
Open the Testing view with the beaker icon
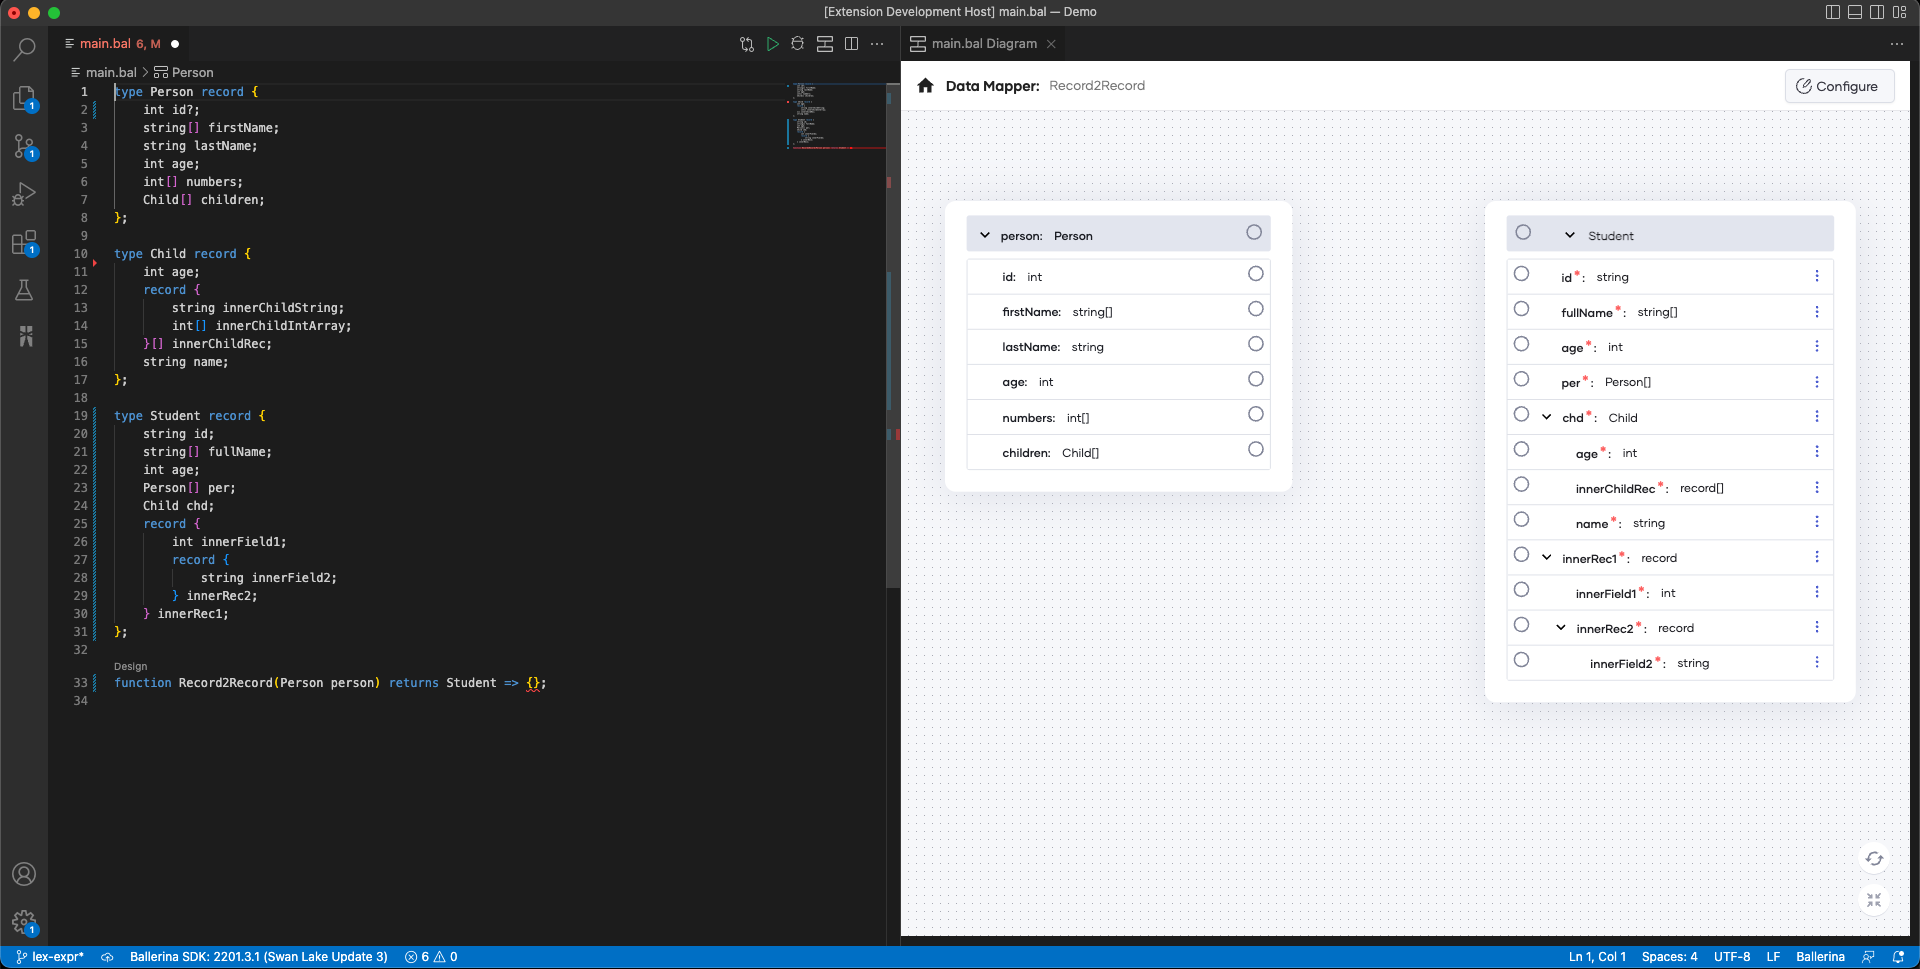25,290
